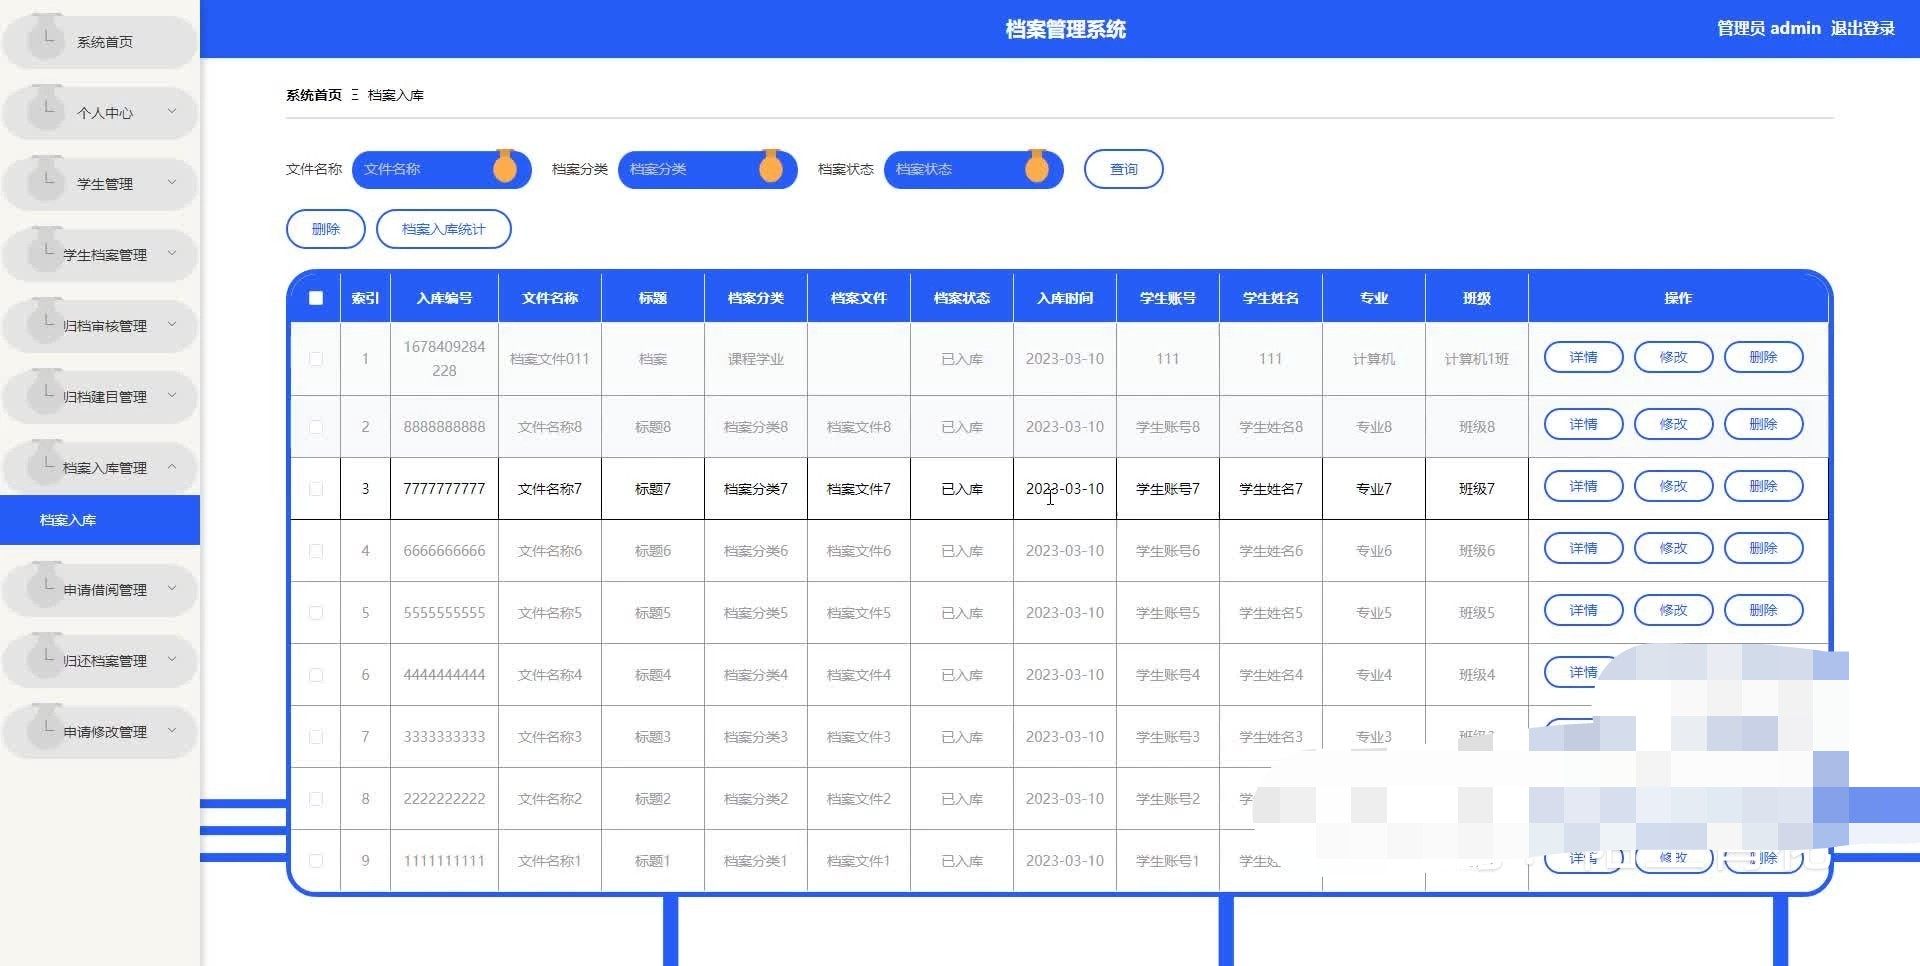Tick the checkbox for row 4444444444
1920x966 pixels.
pyautogui.click(x=316, y=675)
